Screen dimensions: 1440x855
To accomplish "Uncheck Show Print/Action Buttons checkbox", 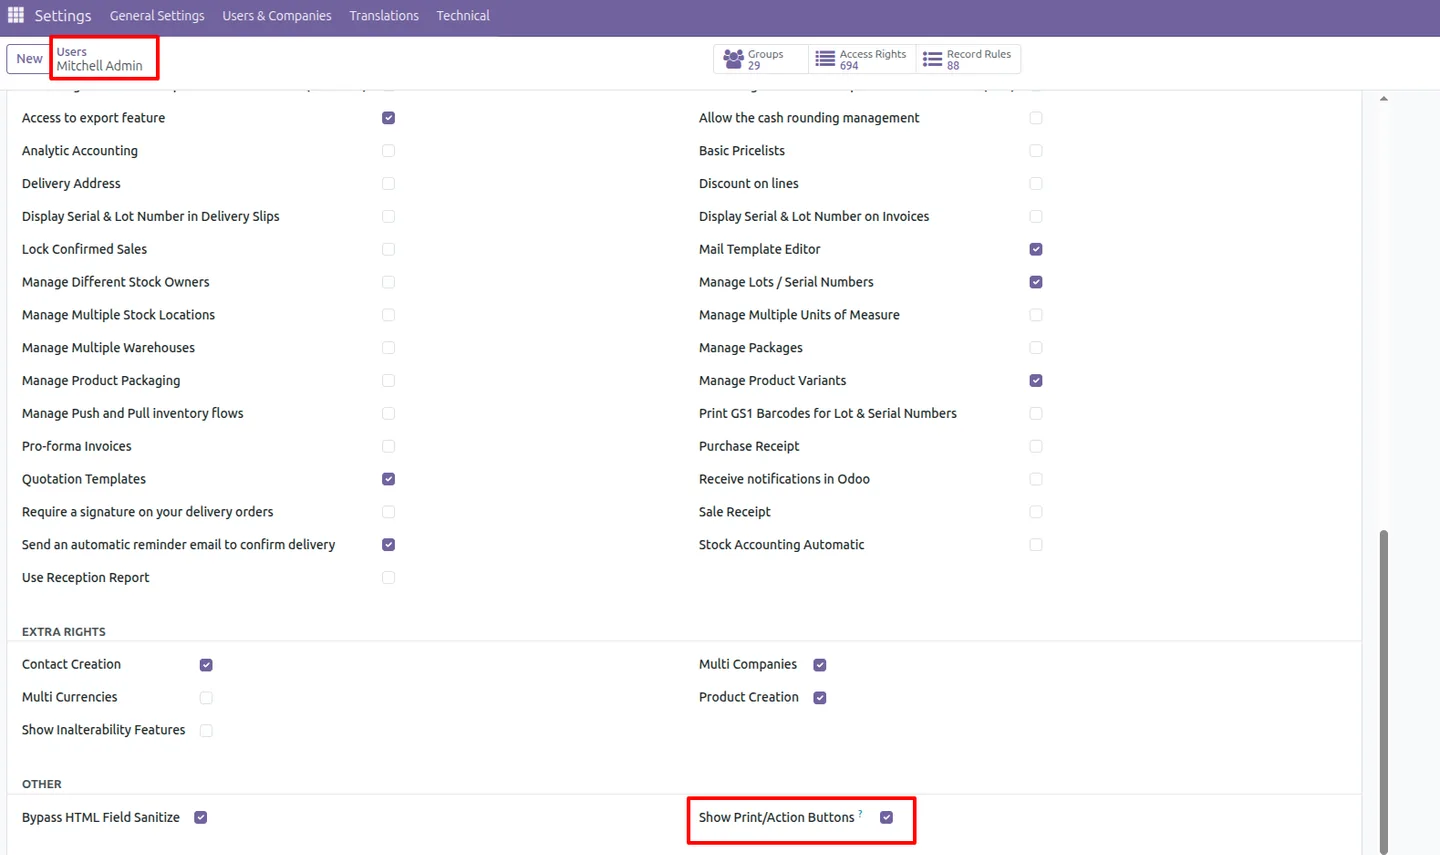I will coord(887,818).
